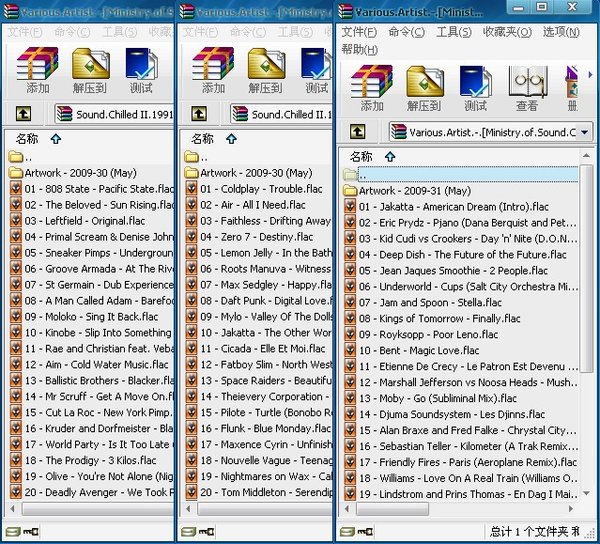
Task: Click the 名称 sort arrow in rightmost window
Action: [x=390, y=157]
